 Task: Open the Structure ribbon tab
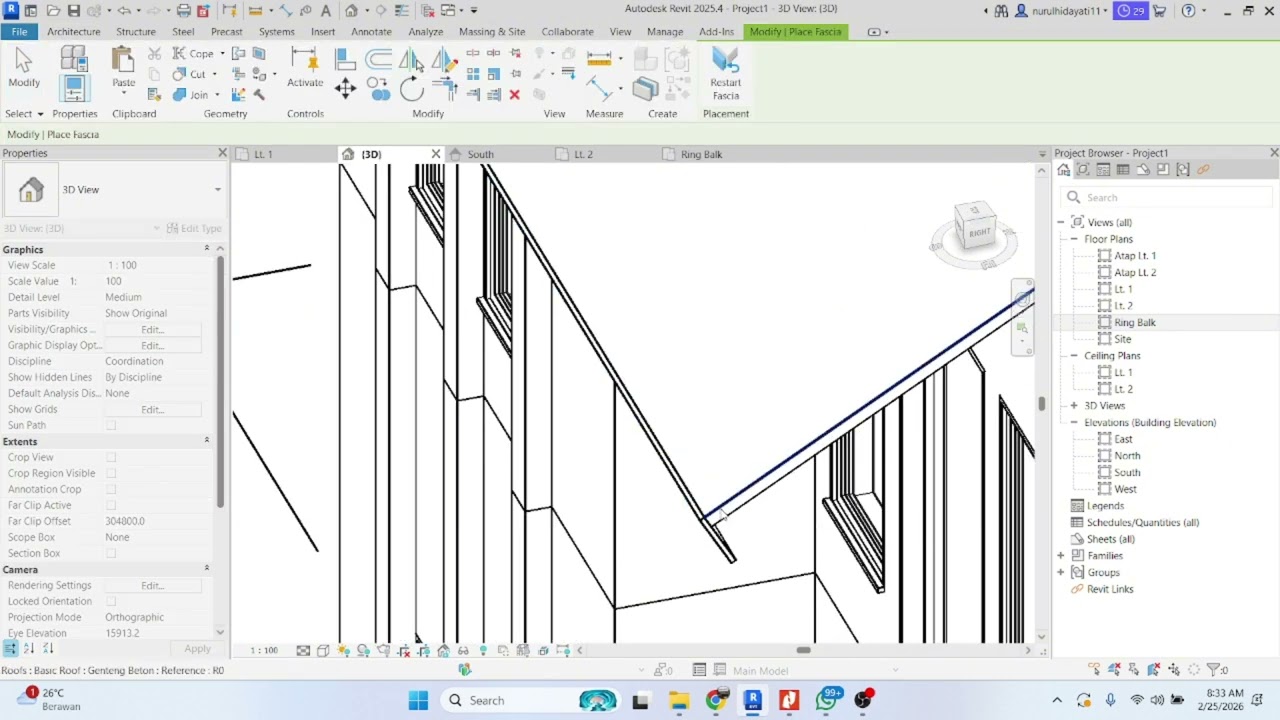pyautogui.click(x=136, y=32)
